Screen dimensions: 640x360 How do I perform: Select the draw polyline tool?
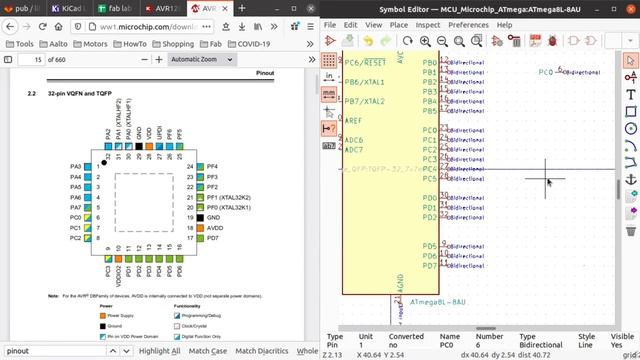pyautogui.click(x=631, y=162)
